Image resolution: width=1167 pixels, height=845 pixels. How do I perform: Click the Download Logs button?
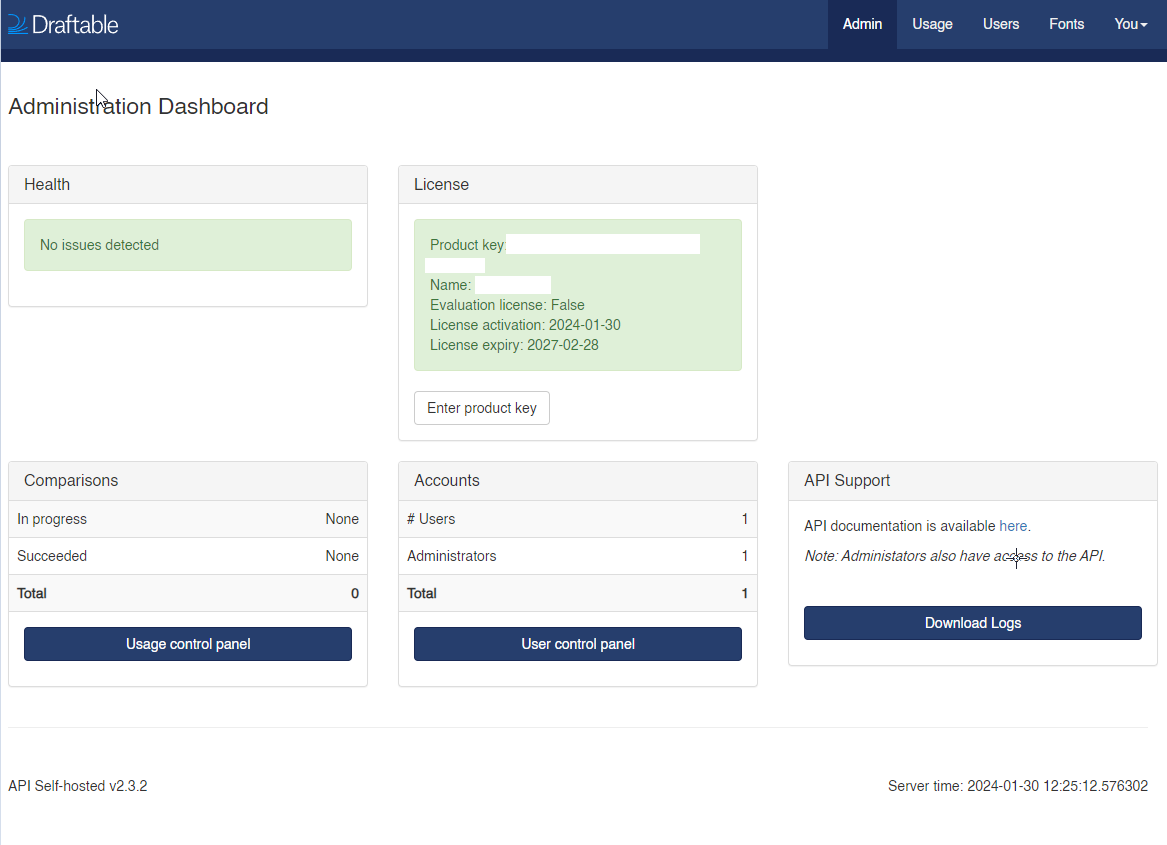click(972, 623)
